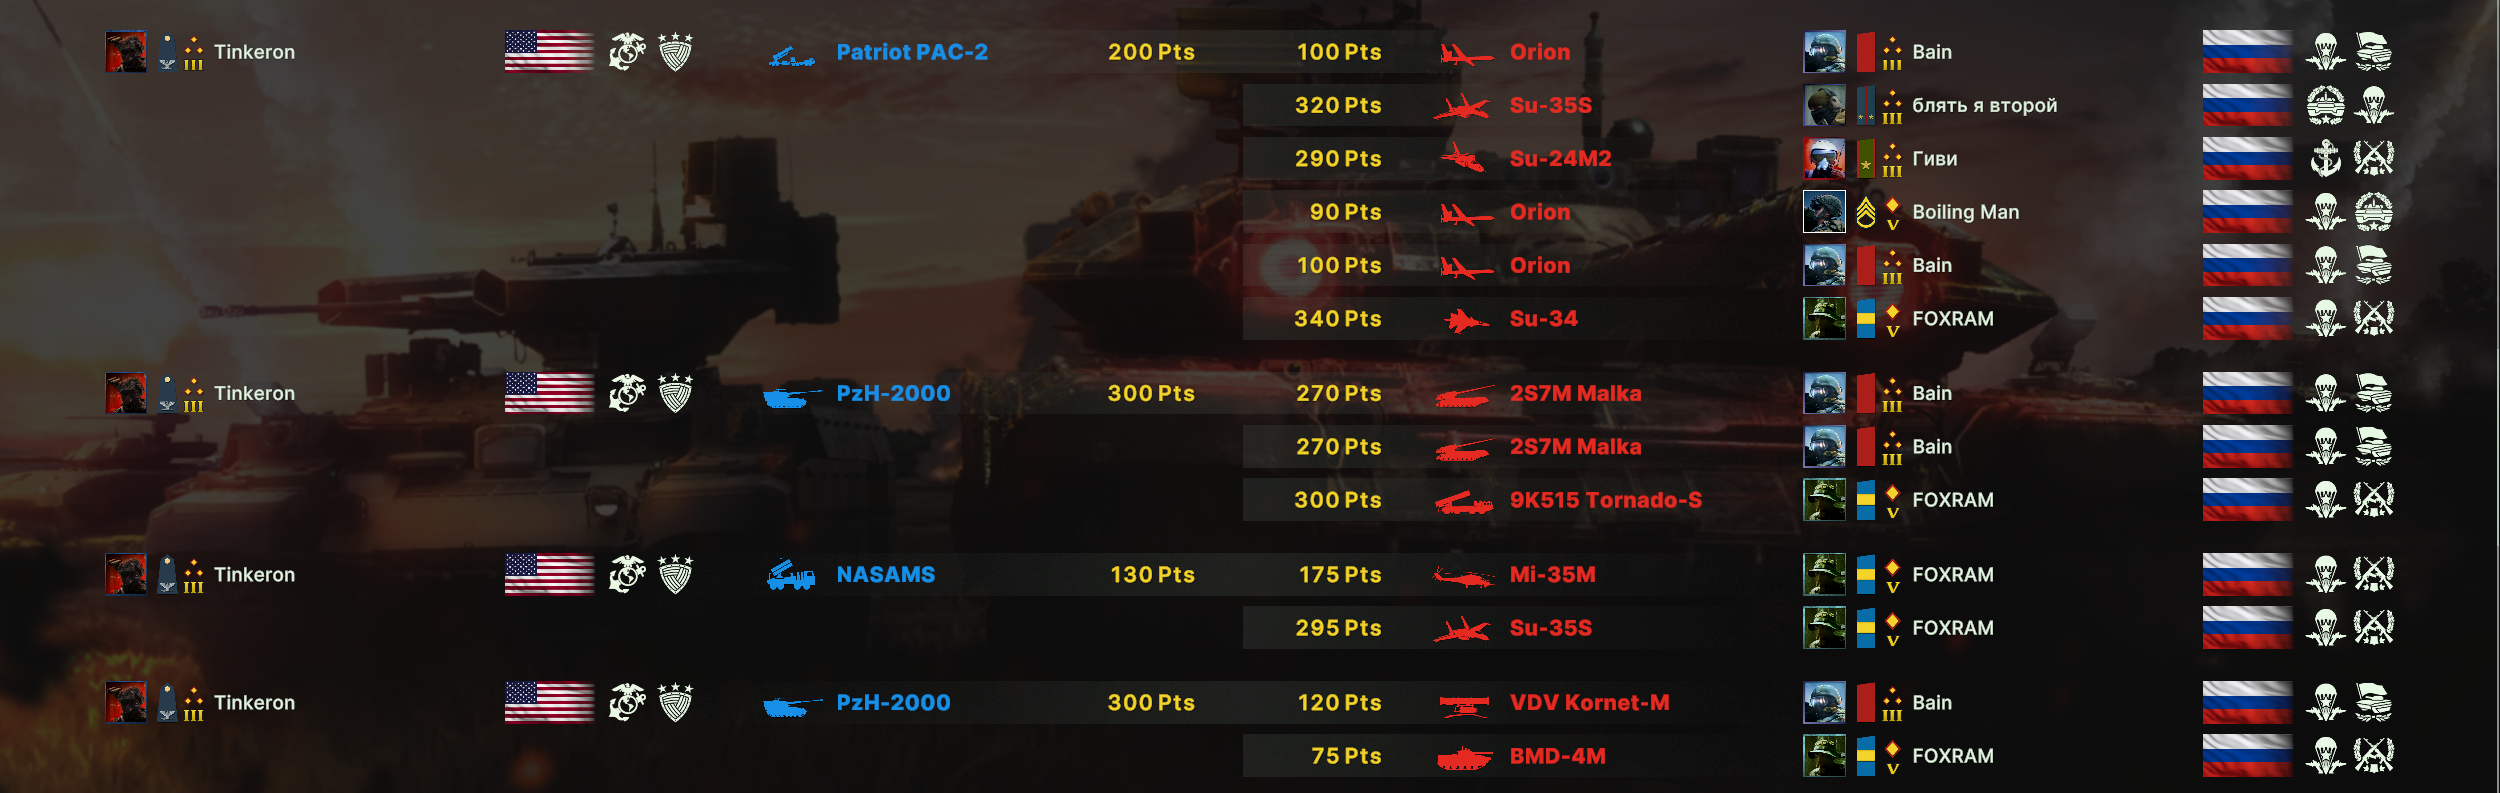Select the Patriot PAC-2 unit name
The image size is (2500, 793).
pos(912,52)
